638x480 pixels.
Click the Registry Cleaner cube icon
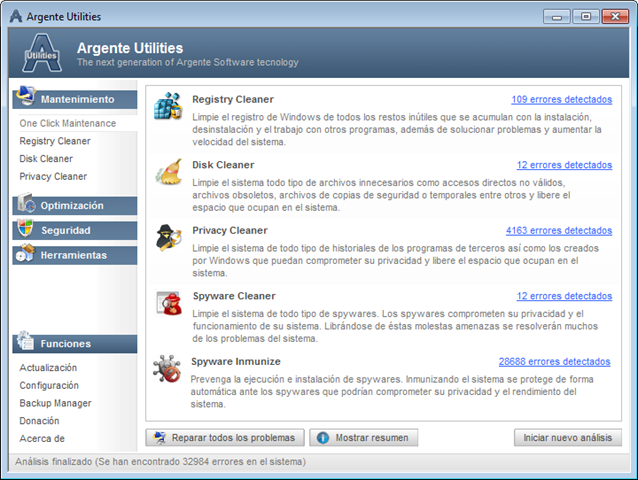[x=167, y=106]
